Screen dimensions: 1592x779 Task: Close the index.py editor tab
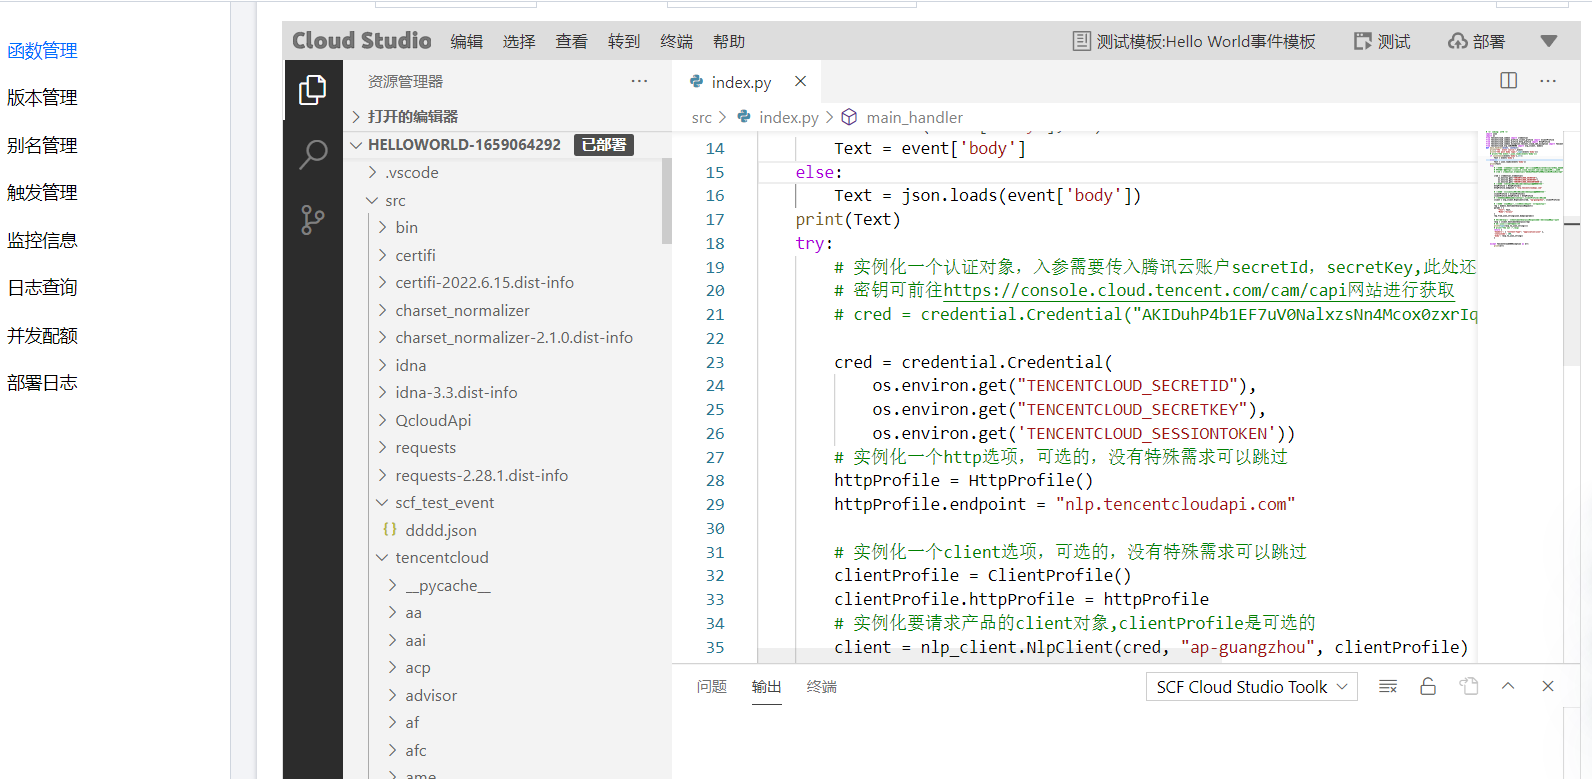(x=800, y=81)
